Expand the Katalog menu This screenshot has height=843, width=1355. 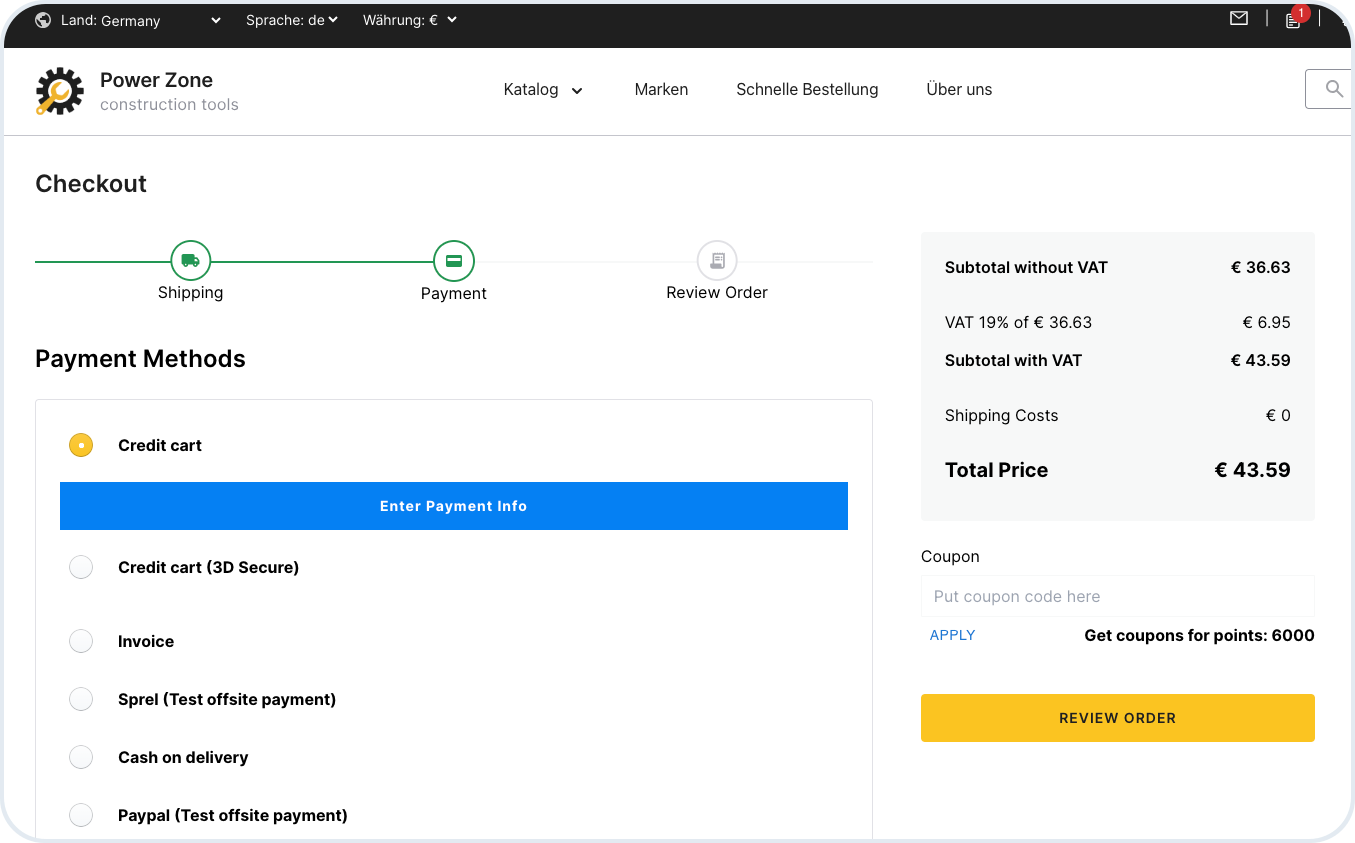[x=543, y=90]
